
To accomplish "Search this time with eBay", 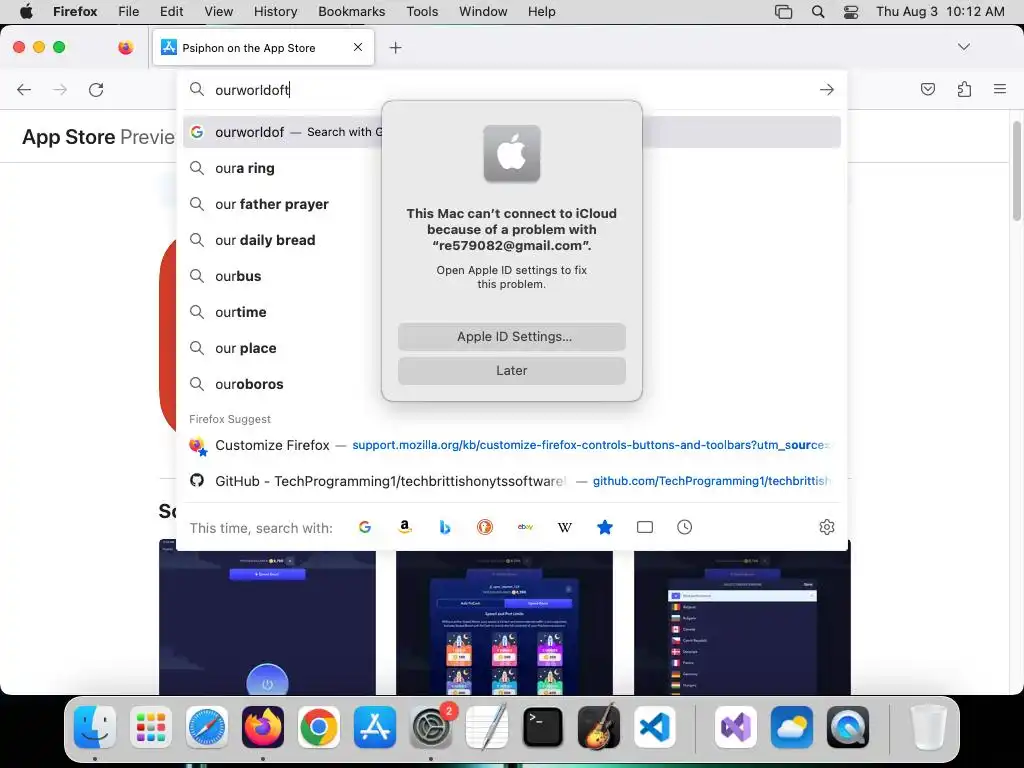I will [x=525, y=527].
